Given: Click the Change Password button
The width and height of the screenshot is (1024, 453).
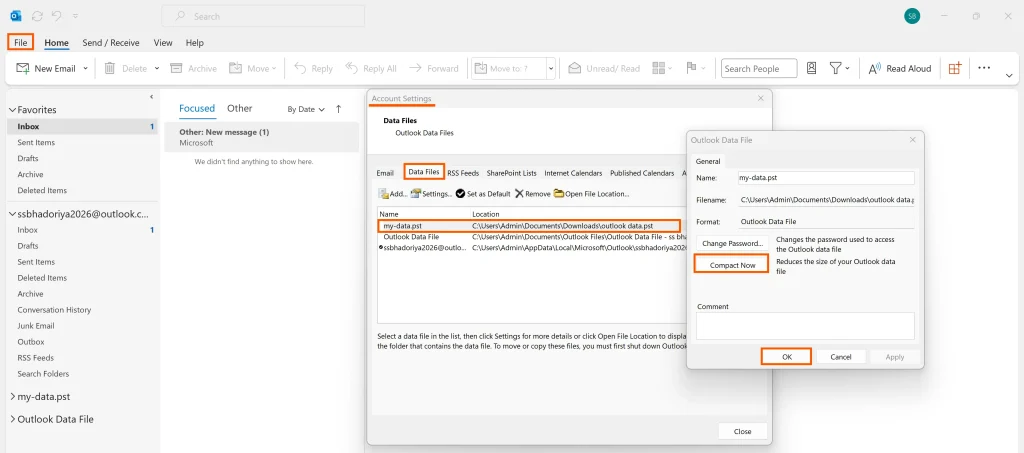Looking at the screenshot, I should (x=732, y=243).
